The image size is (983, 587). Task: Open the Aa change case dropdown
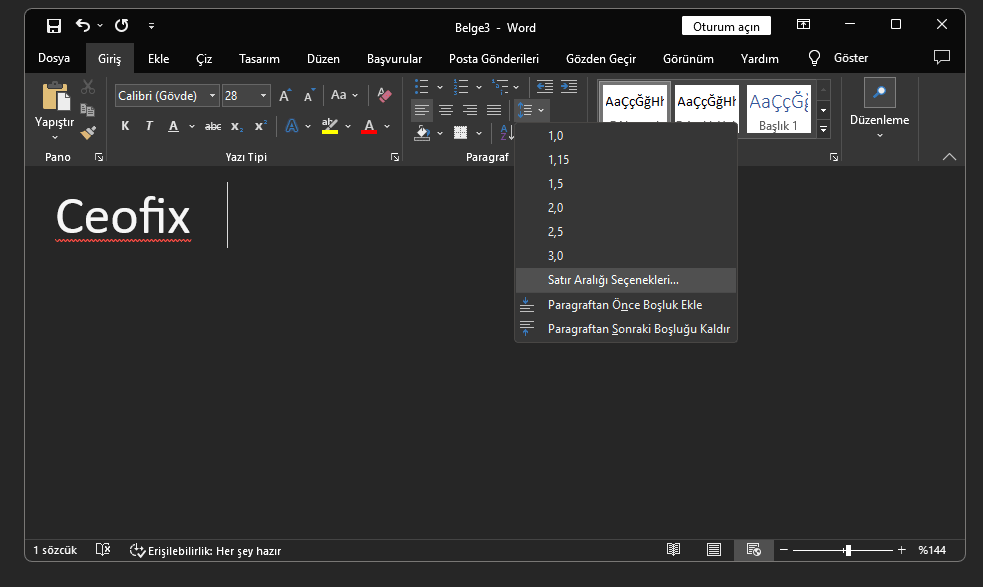point(344,95)
